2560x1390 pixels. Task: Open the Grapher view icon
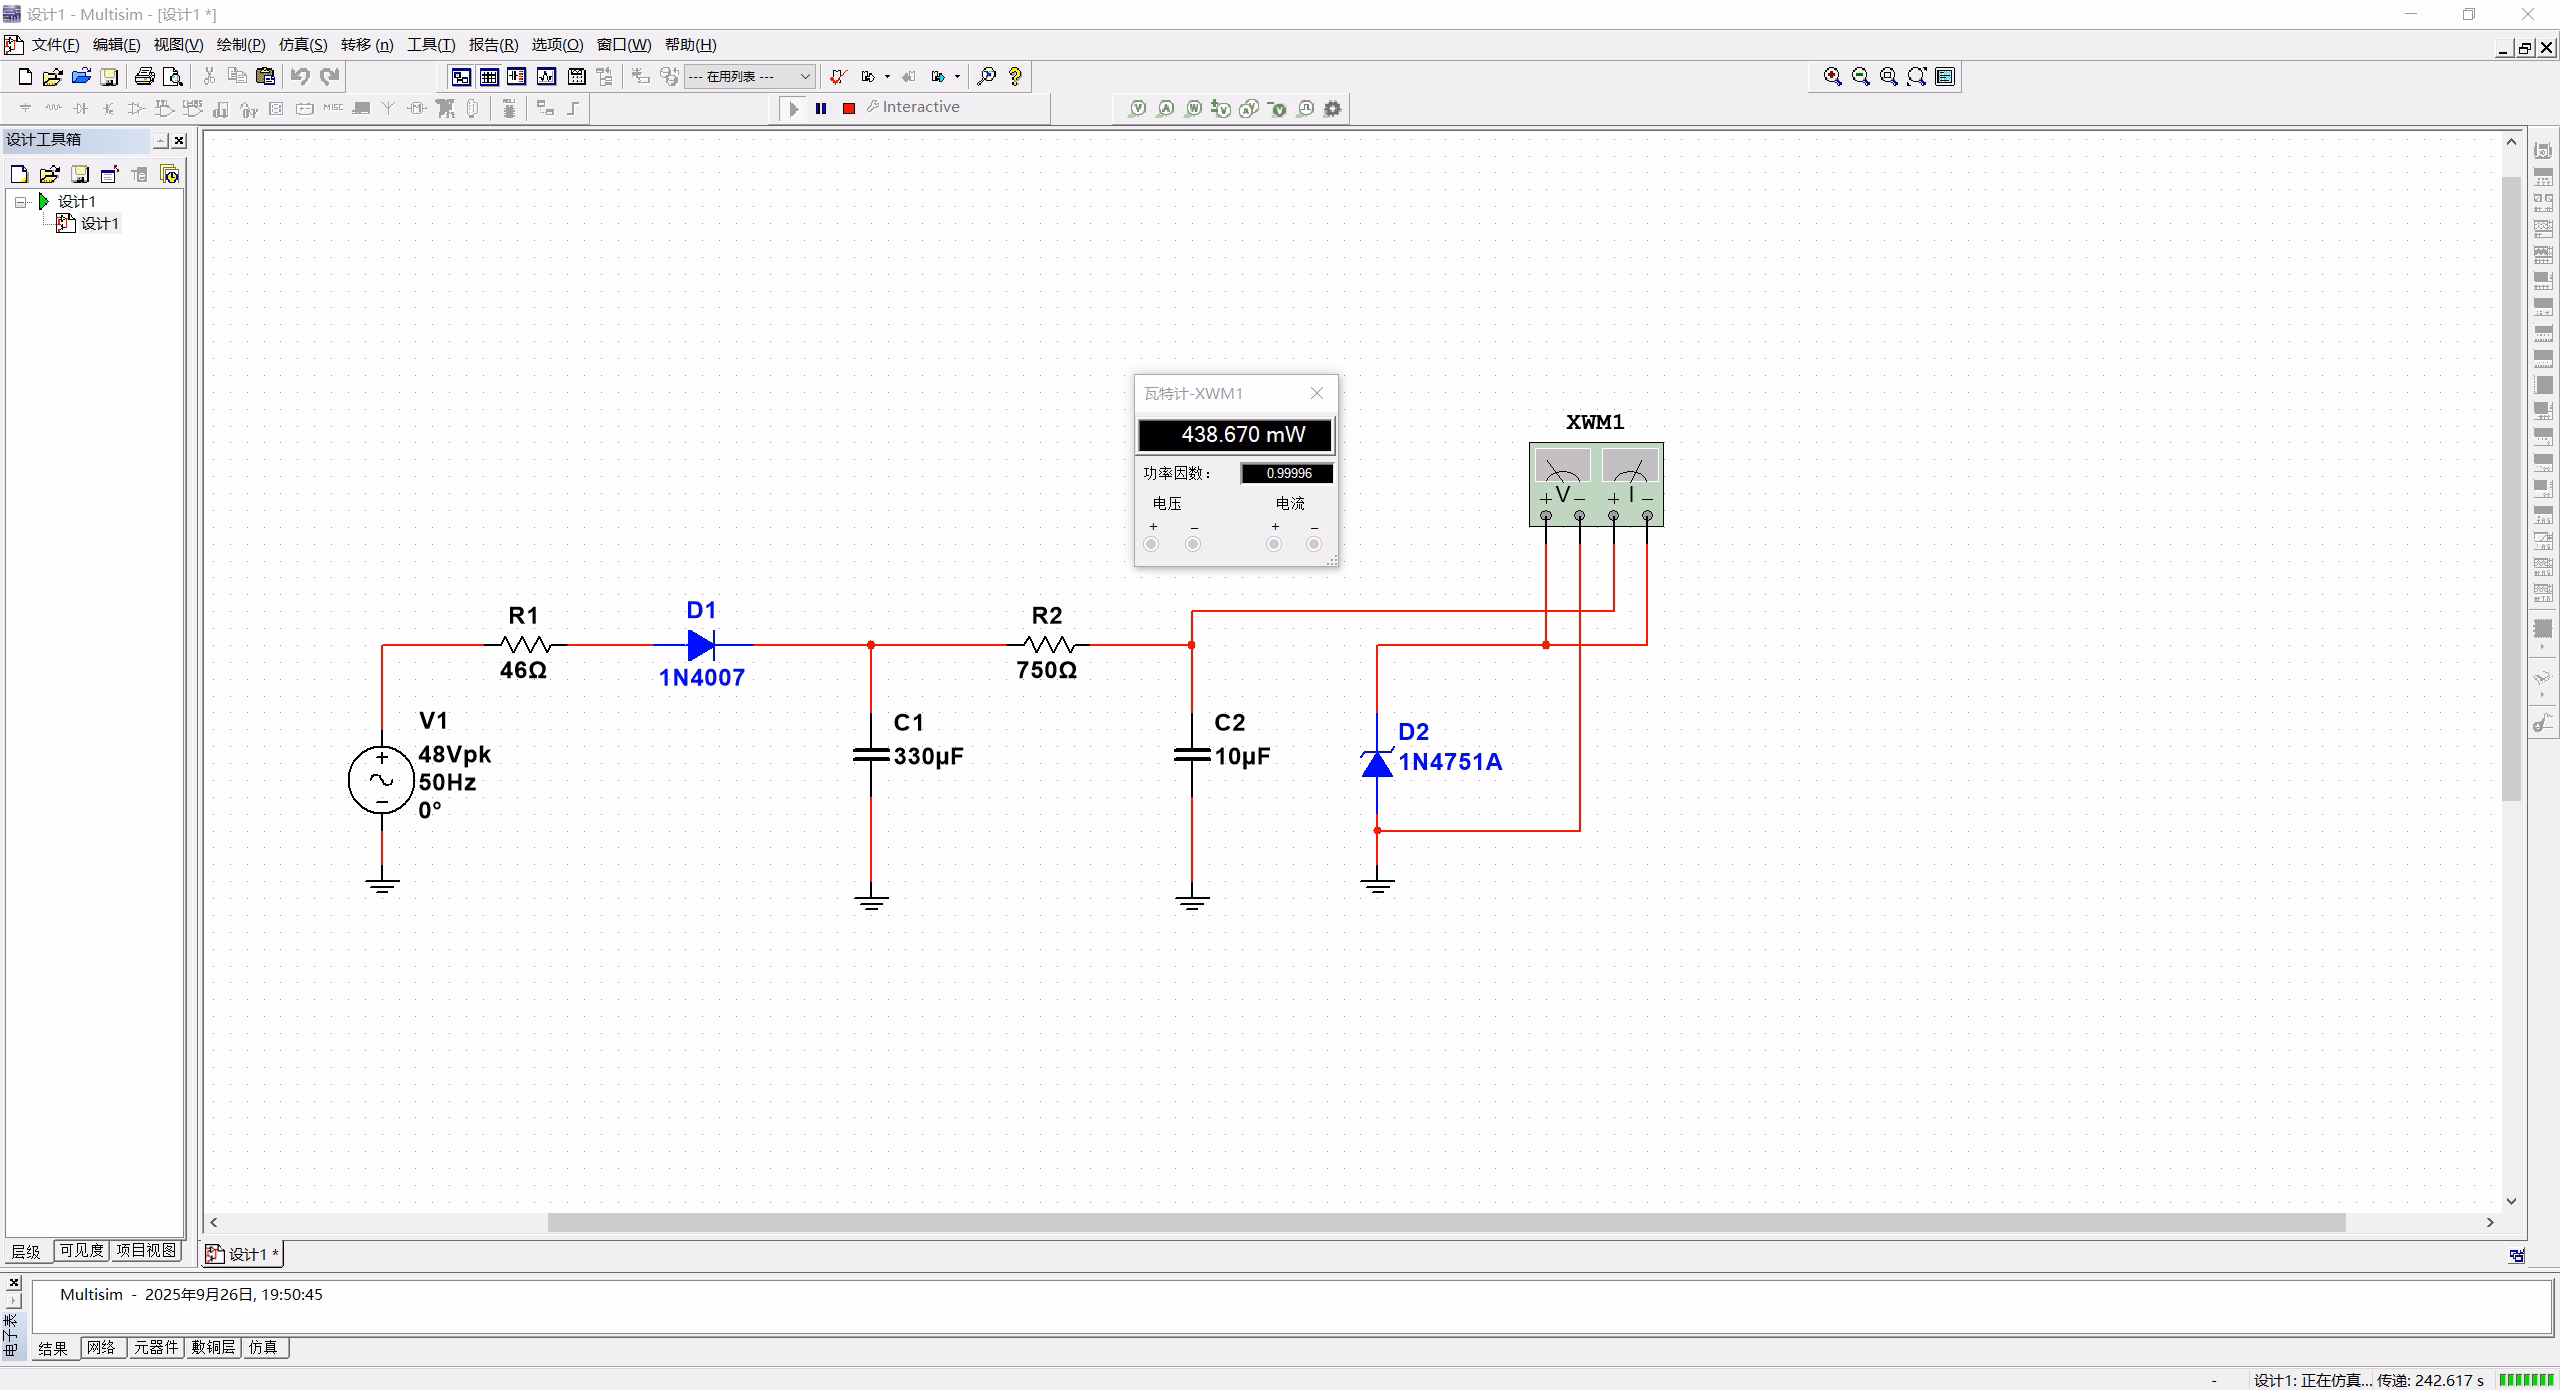click(x=546, y=76)
